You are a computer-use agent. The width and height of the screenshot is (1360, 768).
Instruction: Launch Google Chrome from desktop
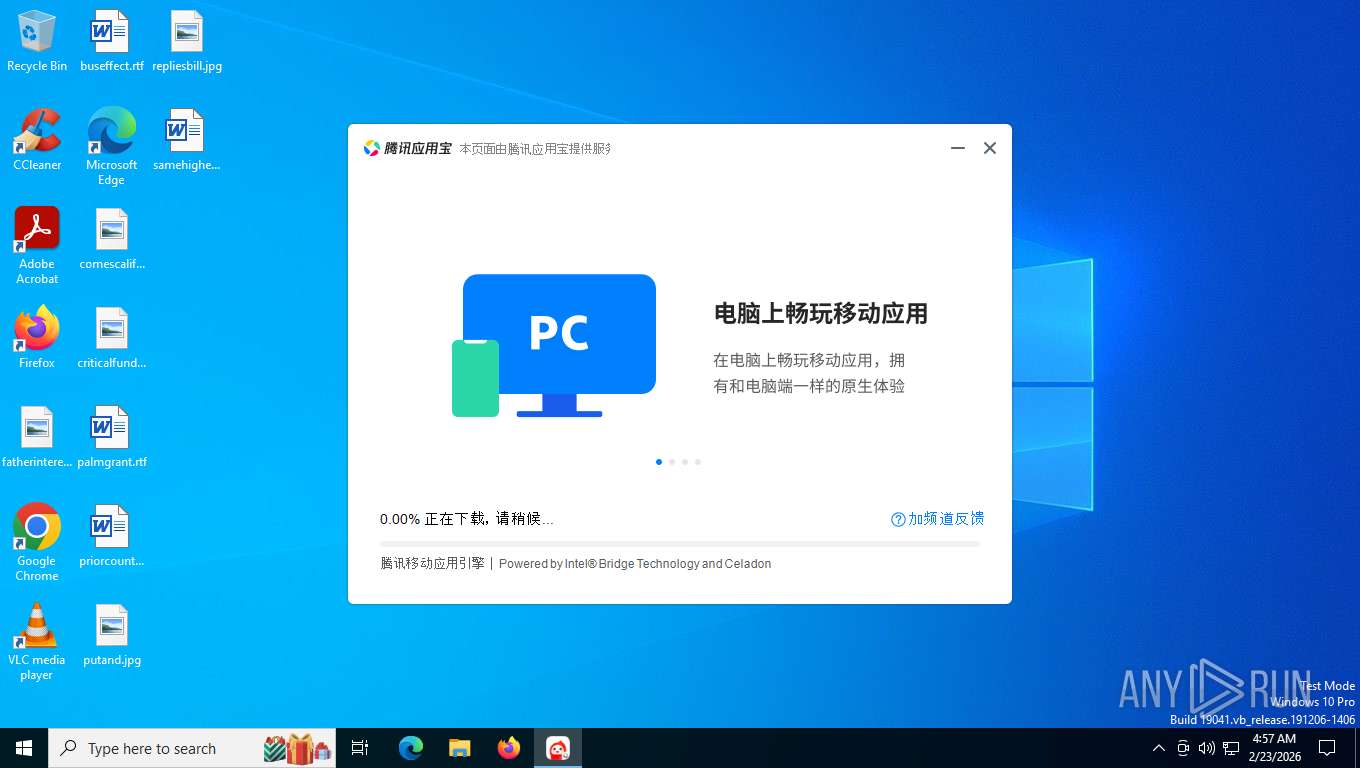pyautogui.click(x=37, y=542)
